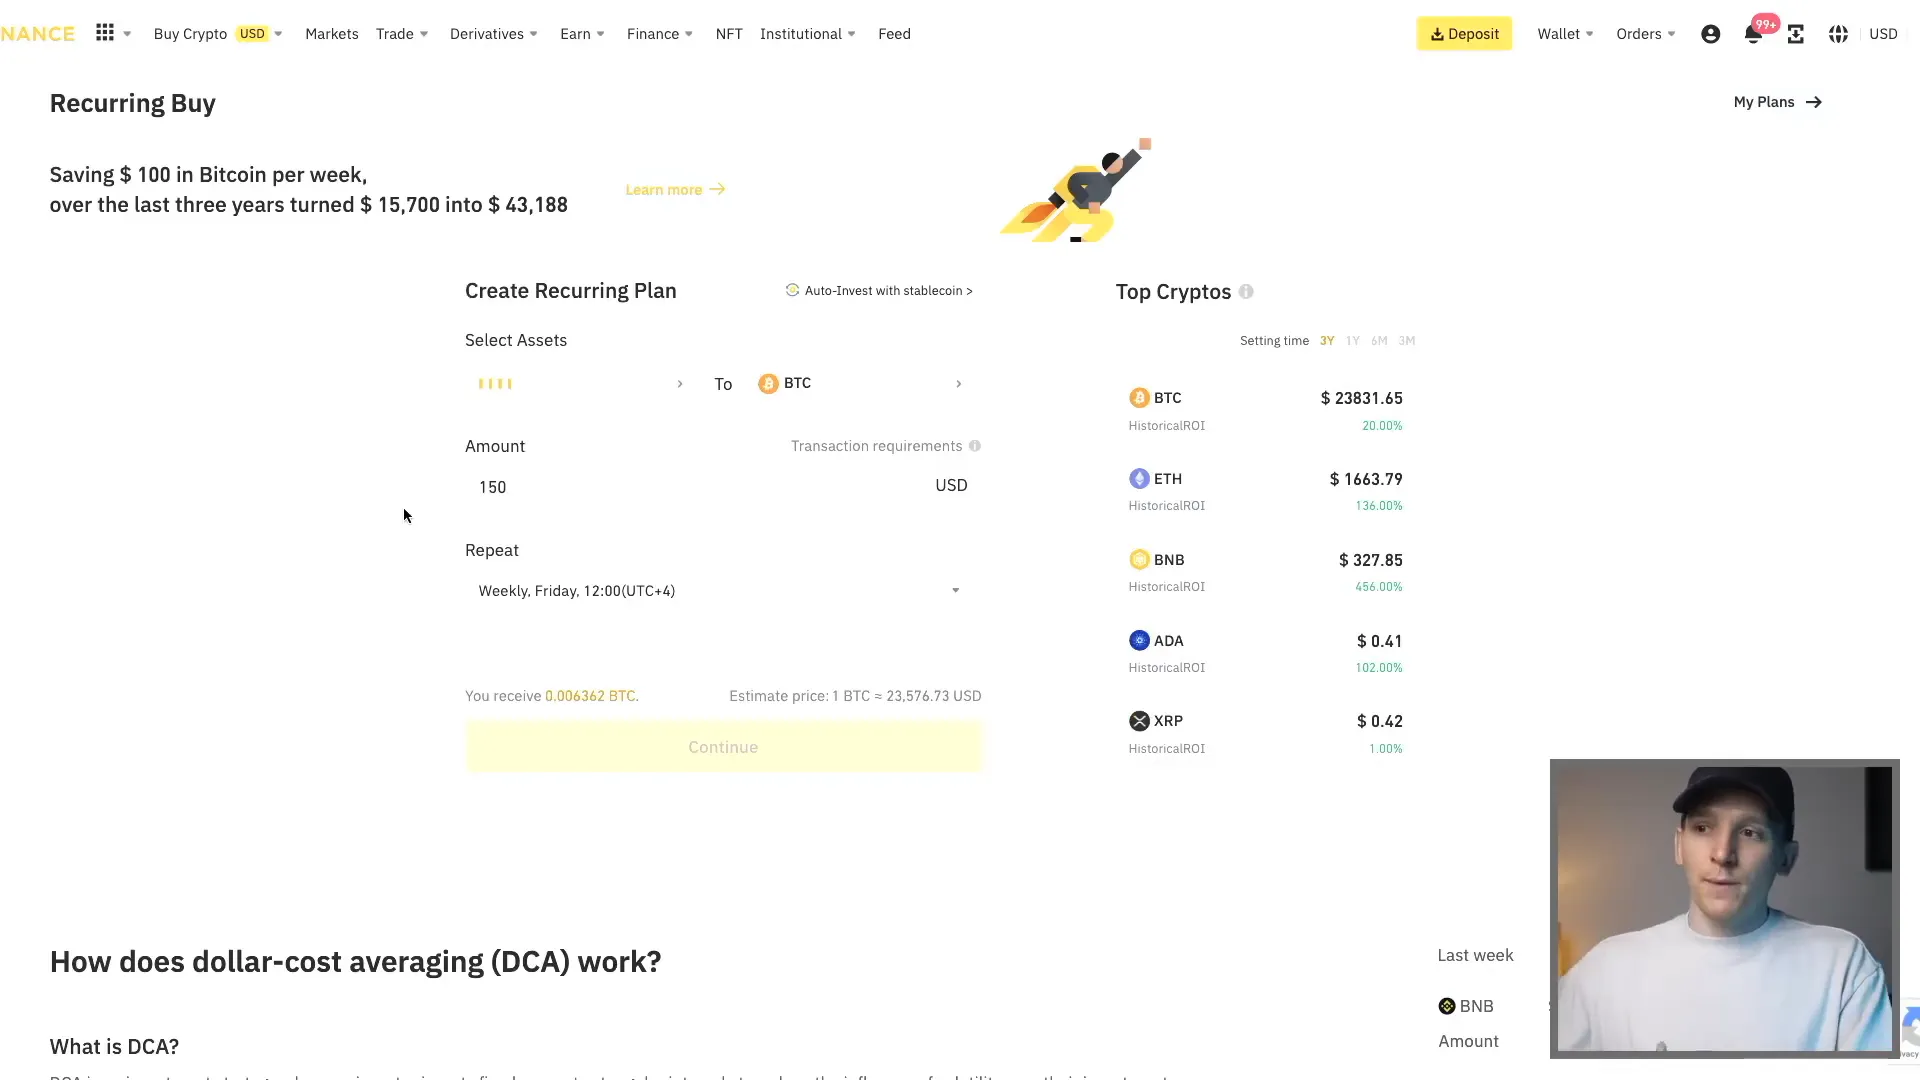1920x1080 pixels.
Task: Click the Bitcoin icon in the To selector
Action: pos(768,384)
